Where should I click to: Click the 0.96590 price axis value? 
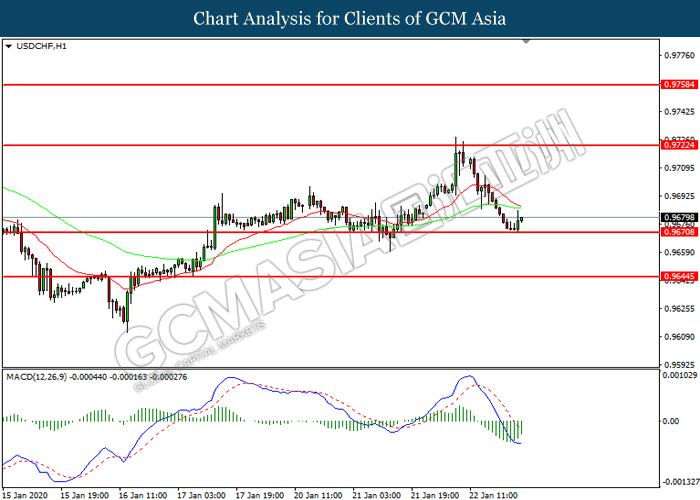pos(679,252)
